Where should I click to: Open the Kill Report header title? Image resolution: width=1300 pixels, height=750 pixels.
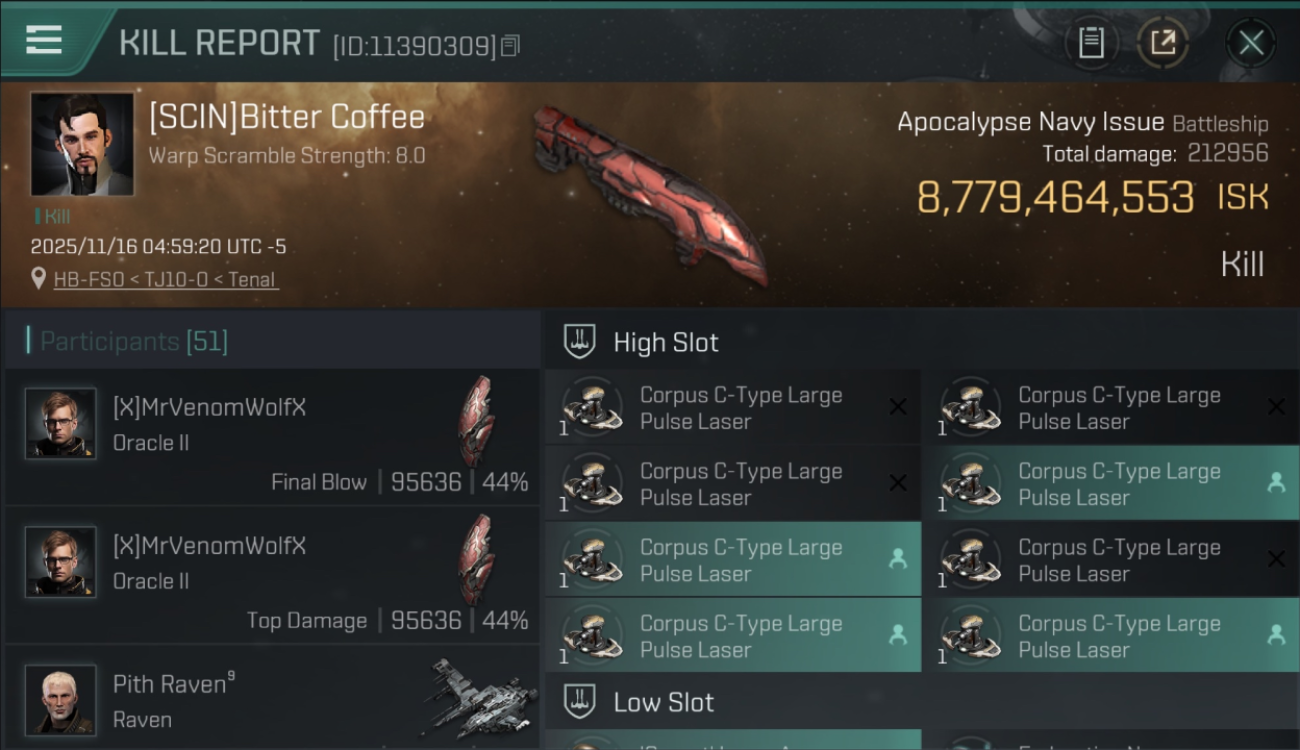(219, 43)
